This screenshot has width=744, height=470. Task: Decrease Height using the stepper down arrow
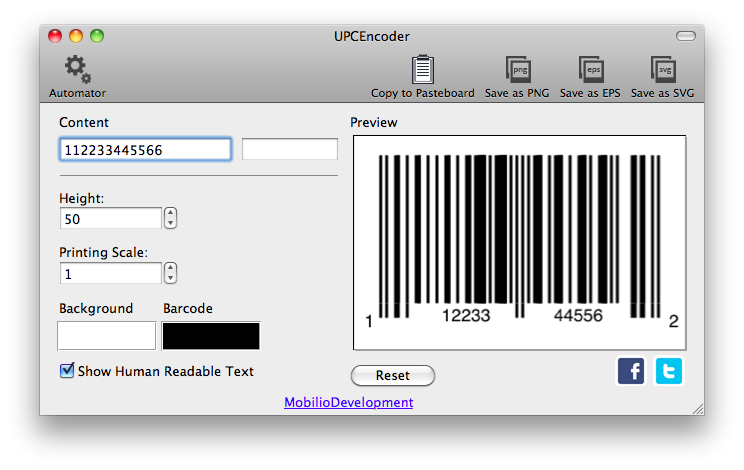[170, 223]
